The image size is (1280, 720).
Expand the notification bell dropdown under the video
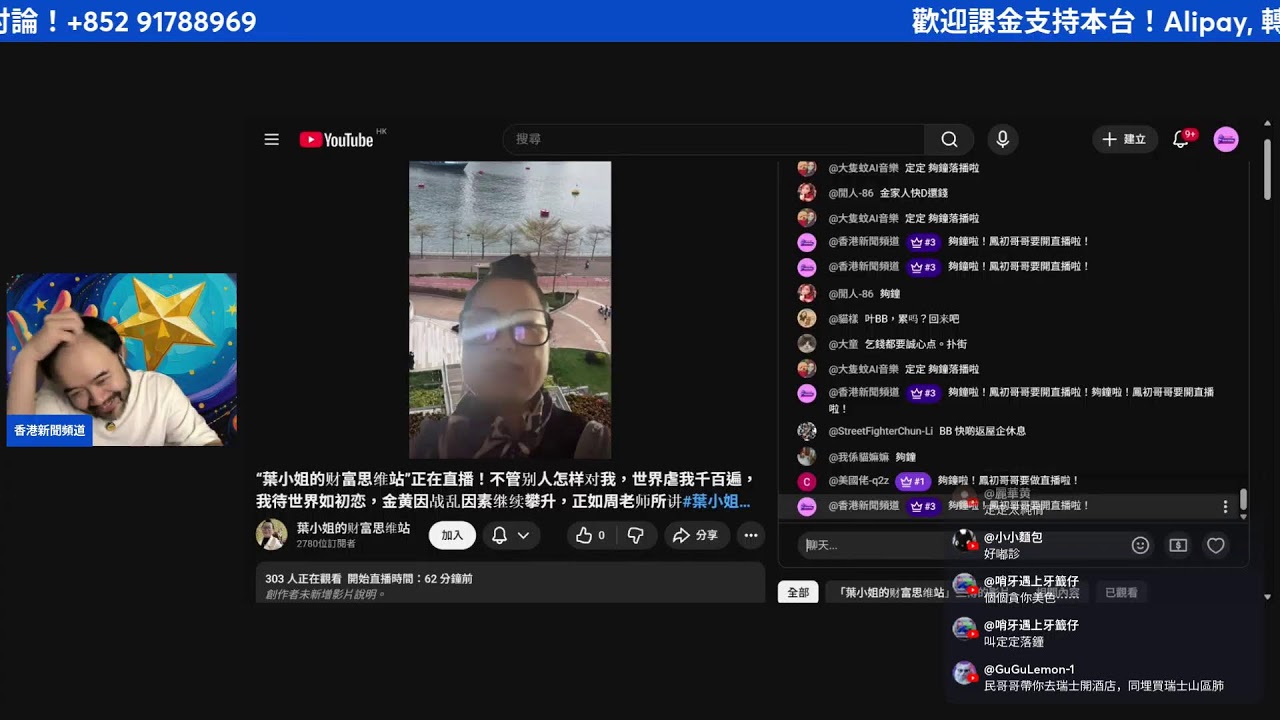tap(512, 536)
